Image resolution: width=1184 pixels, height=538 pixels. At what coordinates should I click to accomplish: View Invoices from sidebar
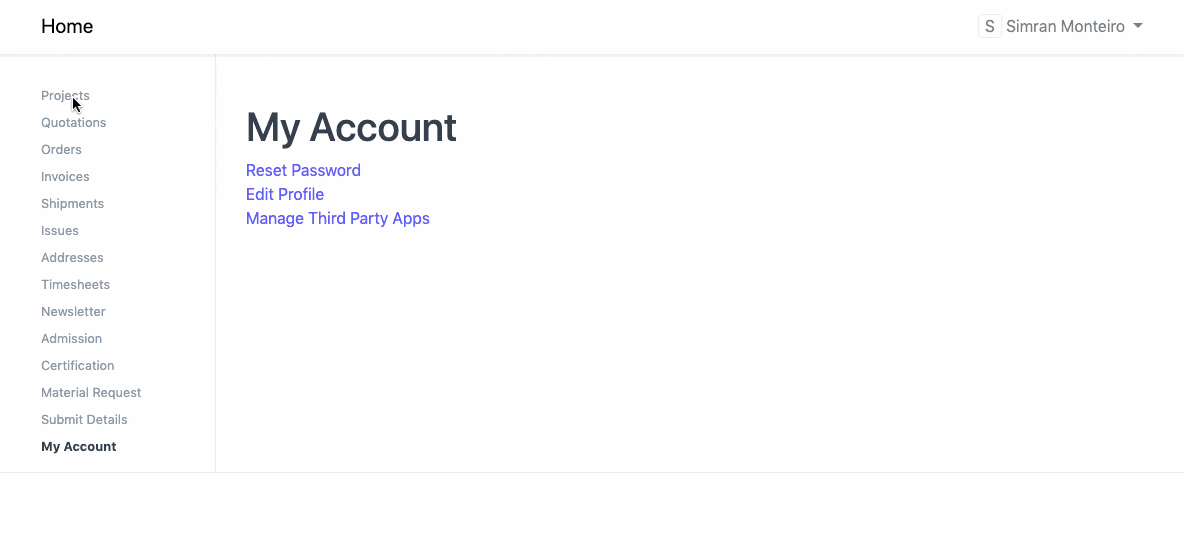click(65, 177)
